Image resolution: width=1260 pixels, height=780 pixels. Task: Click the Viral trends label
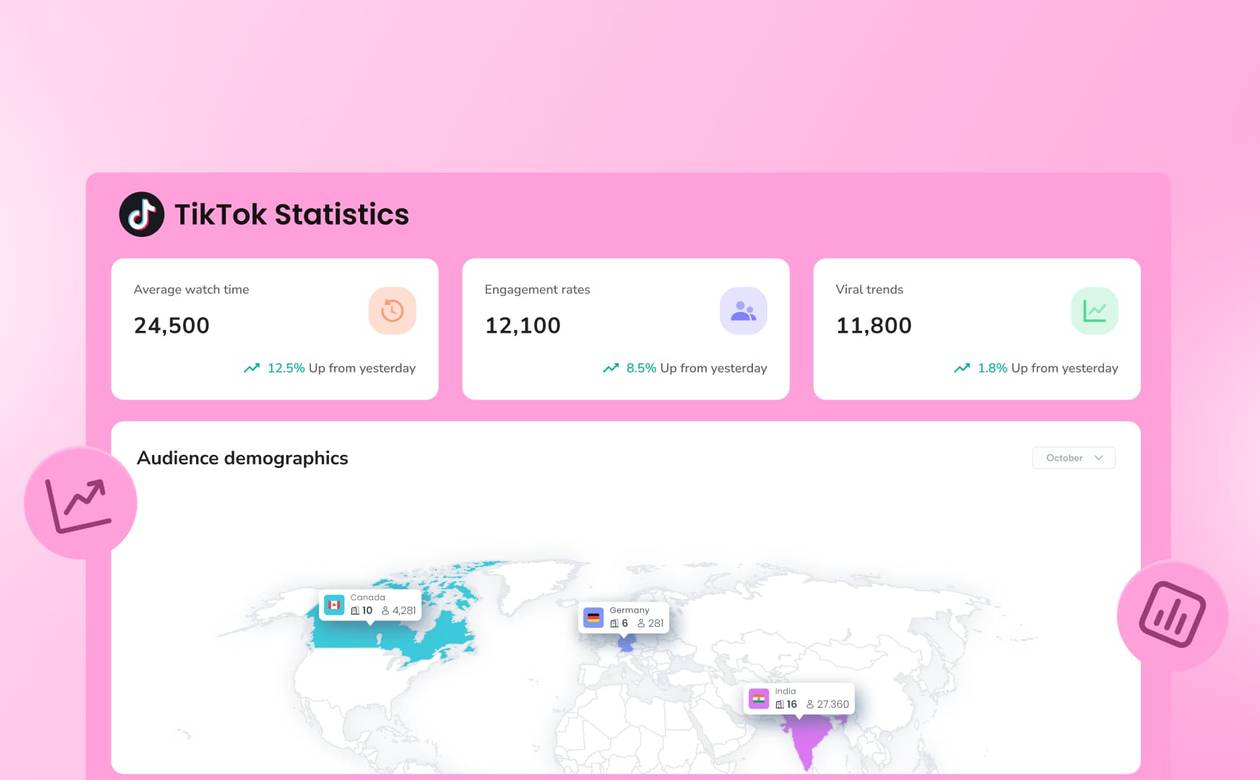(869, 290)
